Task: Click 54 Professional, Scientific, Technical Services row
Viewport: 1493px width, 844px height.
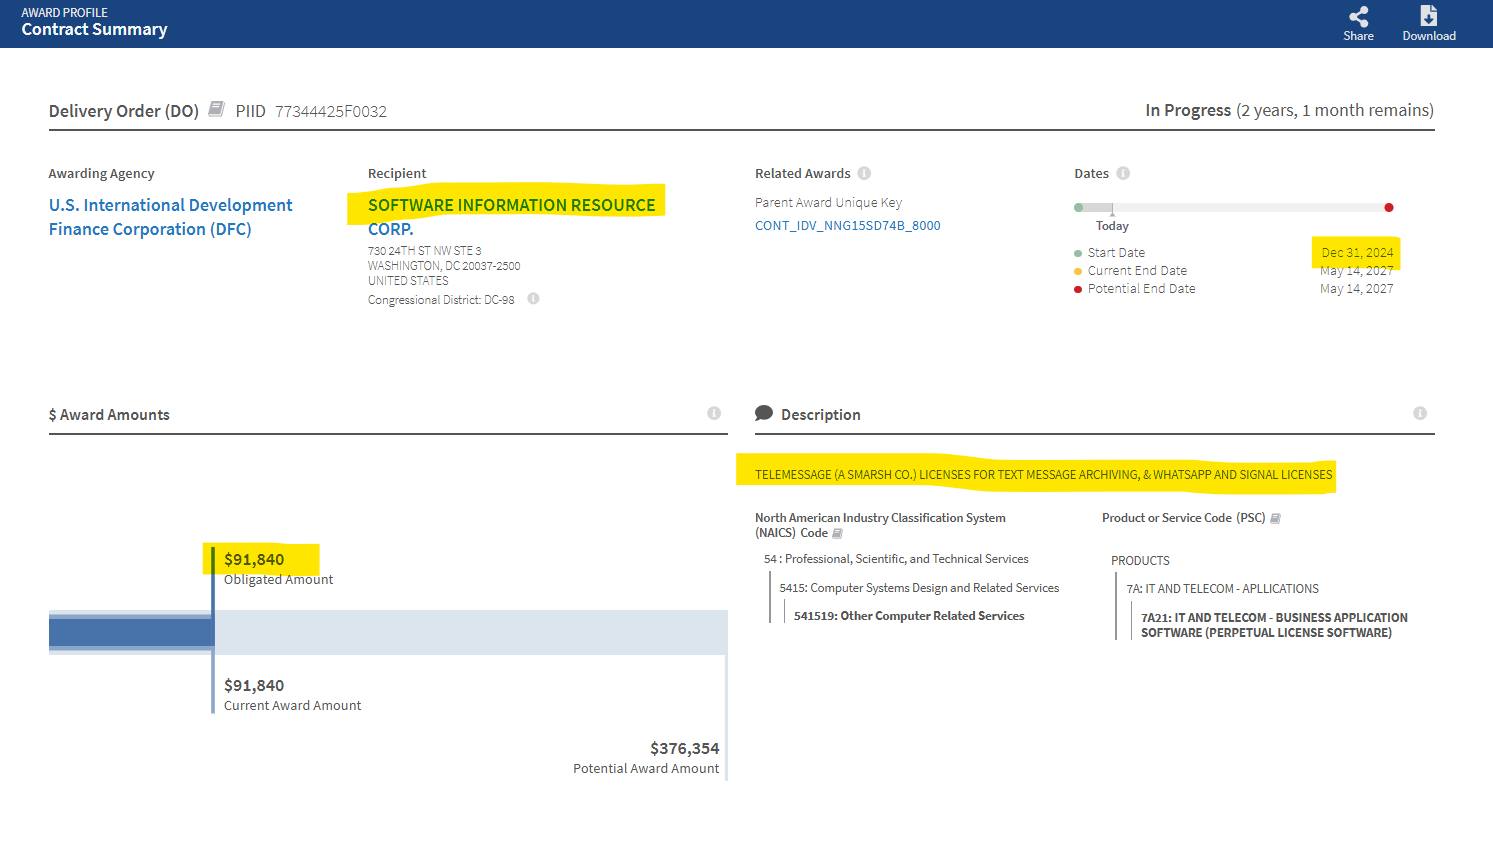Action: 896,559
